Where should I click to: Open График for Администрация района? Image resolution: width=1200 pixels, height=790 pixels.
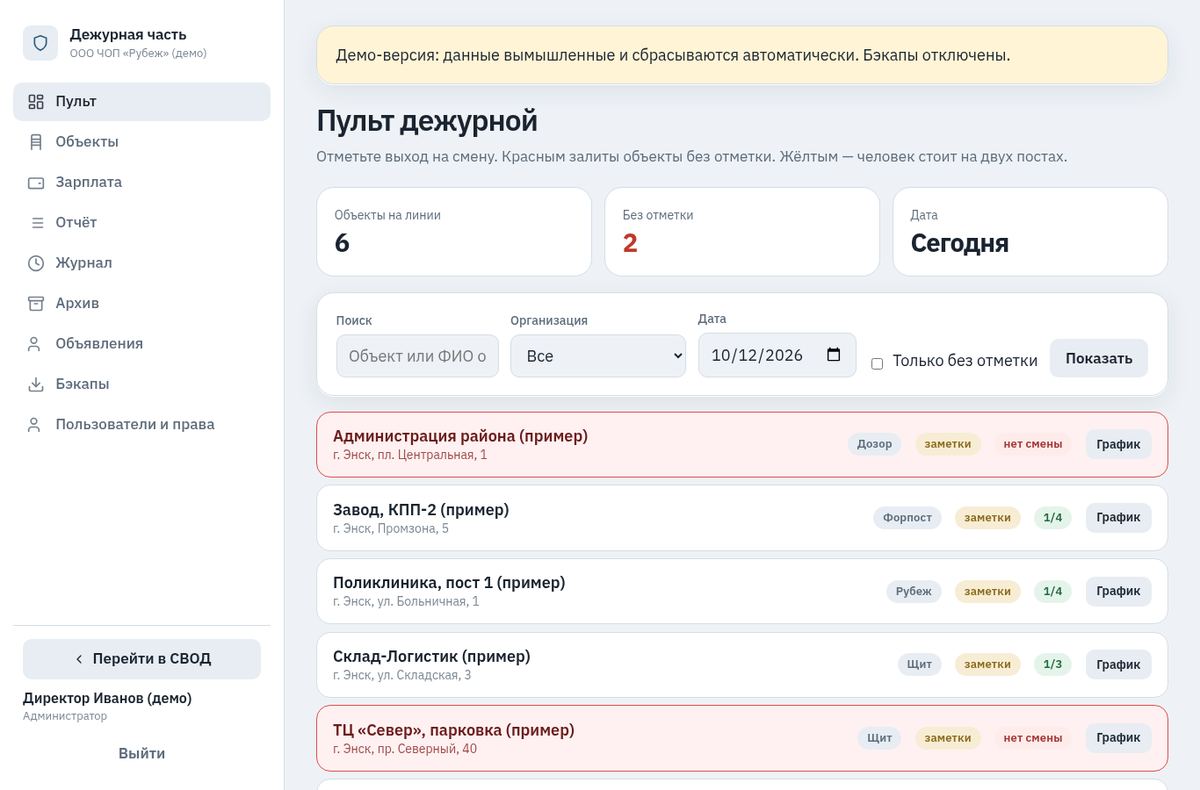coord(1118,444)
